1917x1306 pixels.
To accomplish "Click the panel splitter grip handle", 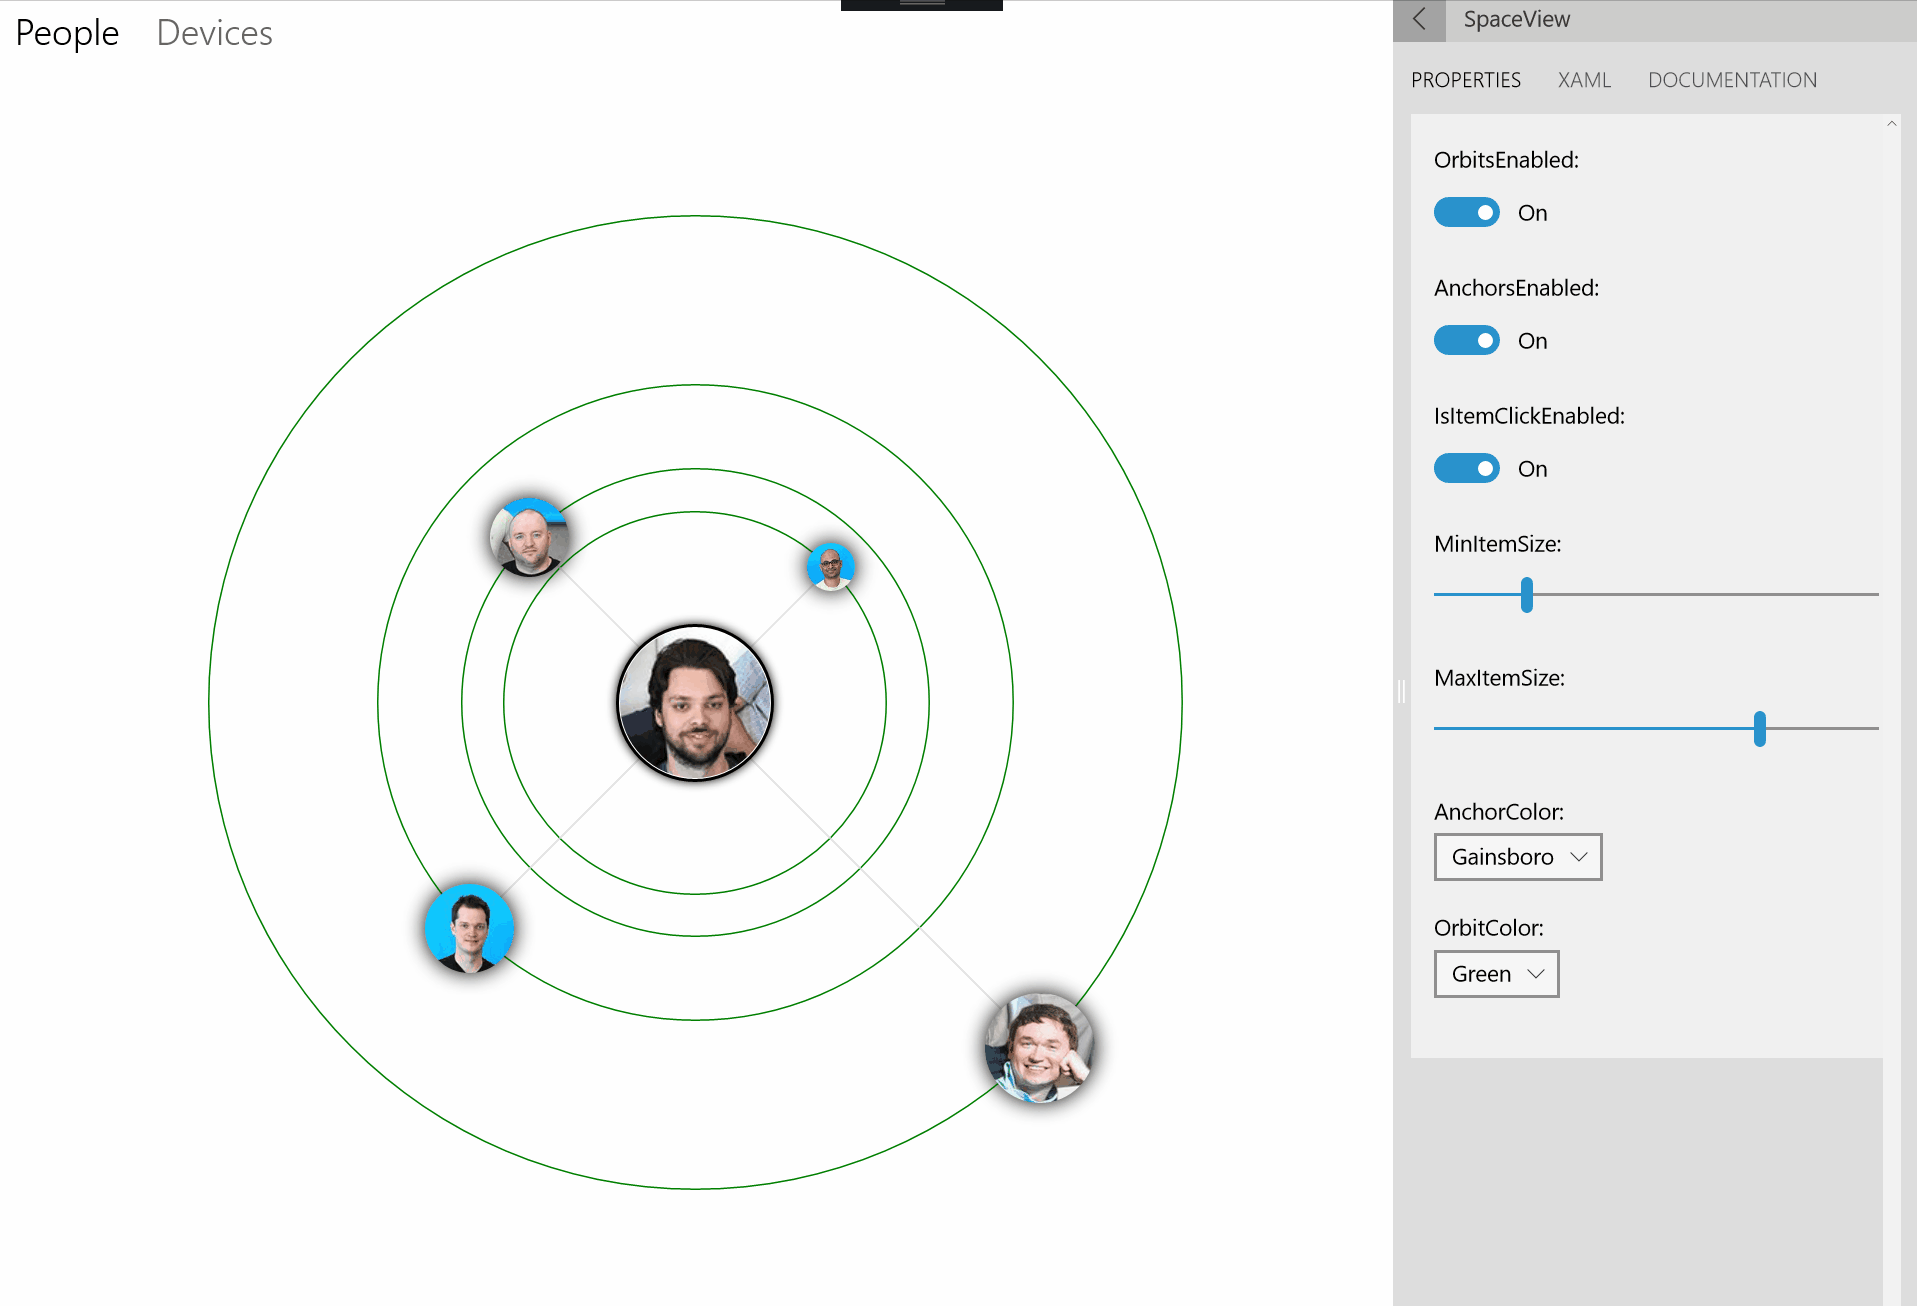I will 1401,691.
